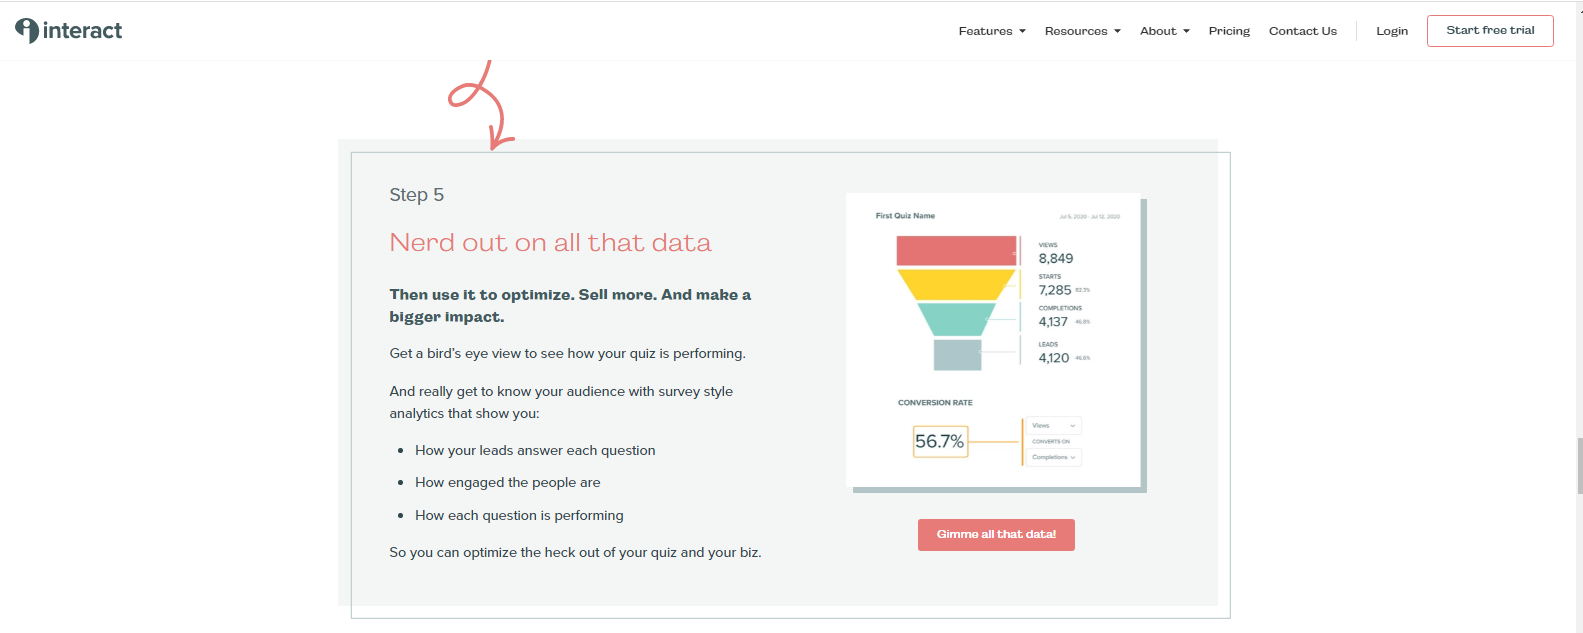Screen dimensions: 1583x633
Task: Click the Gimme all that data! button
Action: (x=996, y=534)
